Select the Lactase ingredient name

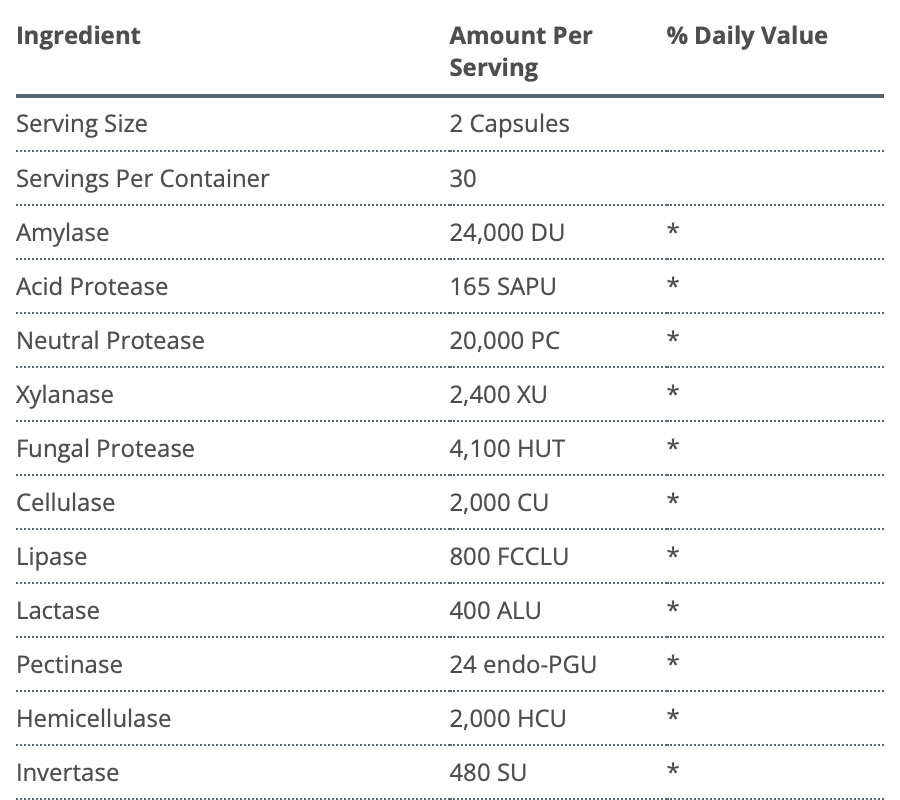pyautogui.click(x=58, y=610)
